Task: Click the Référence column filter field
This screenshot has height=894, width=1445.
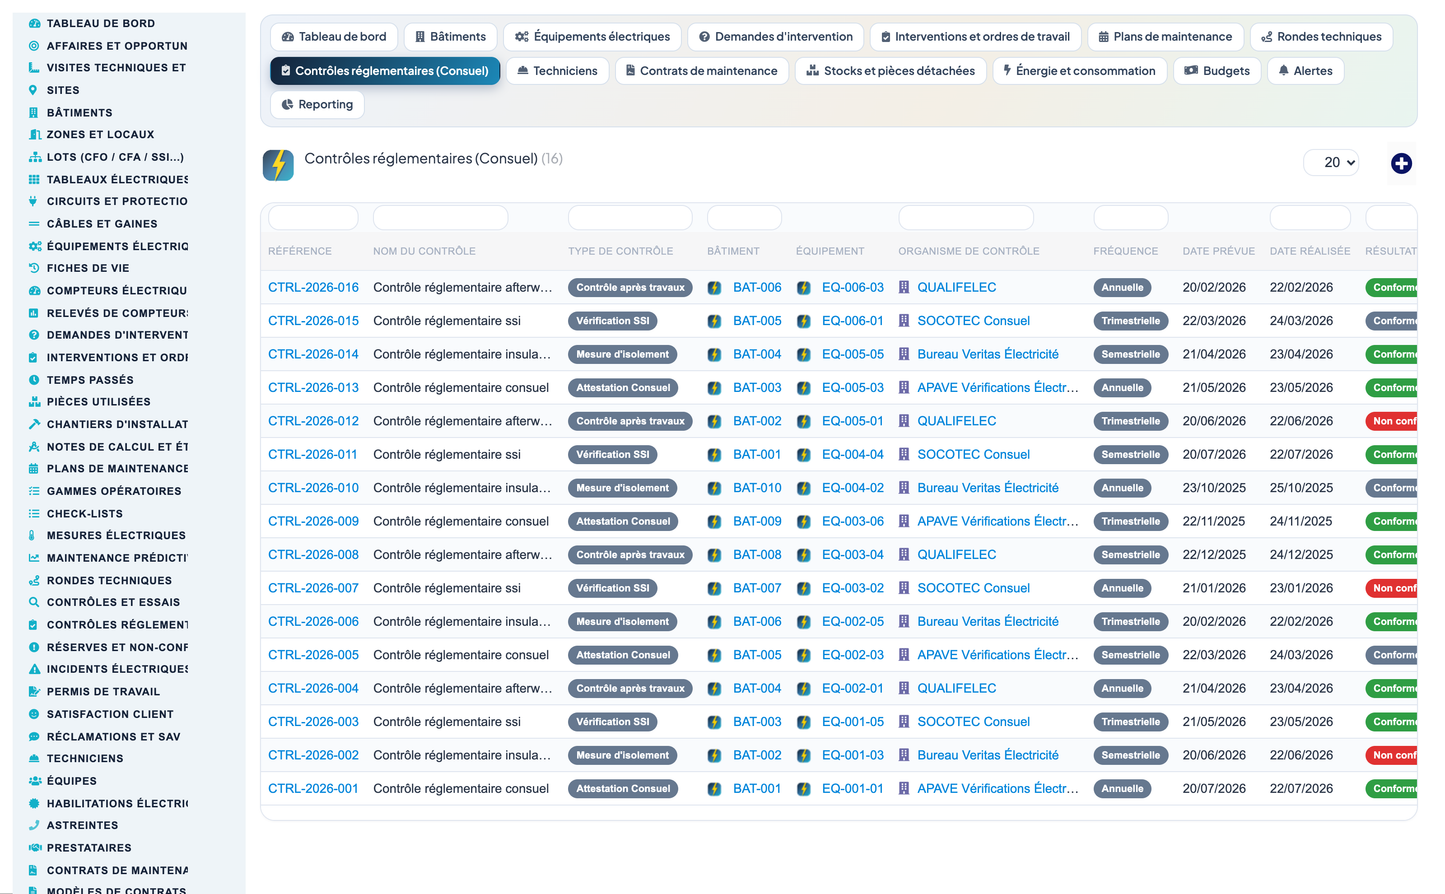Action: point(313,217)
